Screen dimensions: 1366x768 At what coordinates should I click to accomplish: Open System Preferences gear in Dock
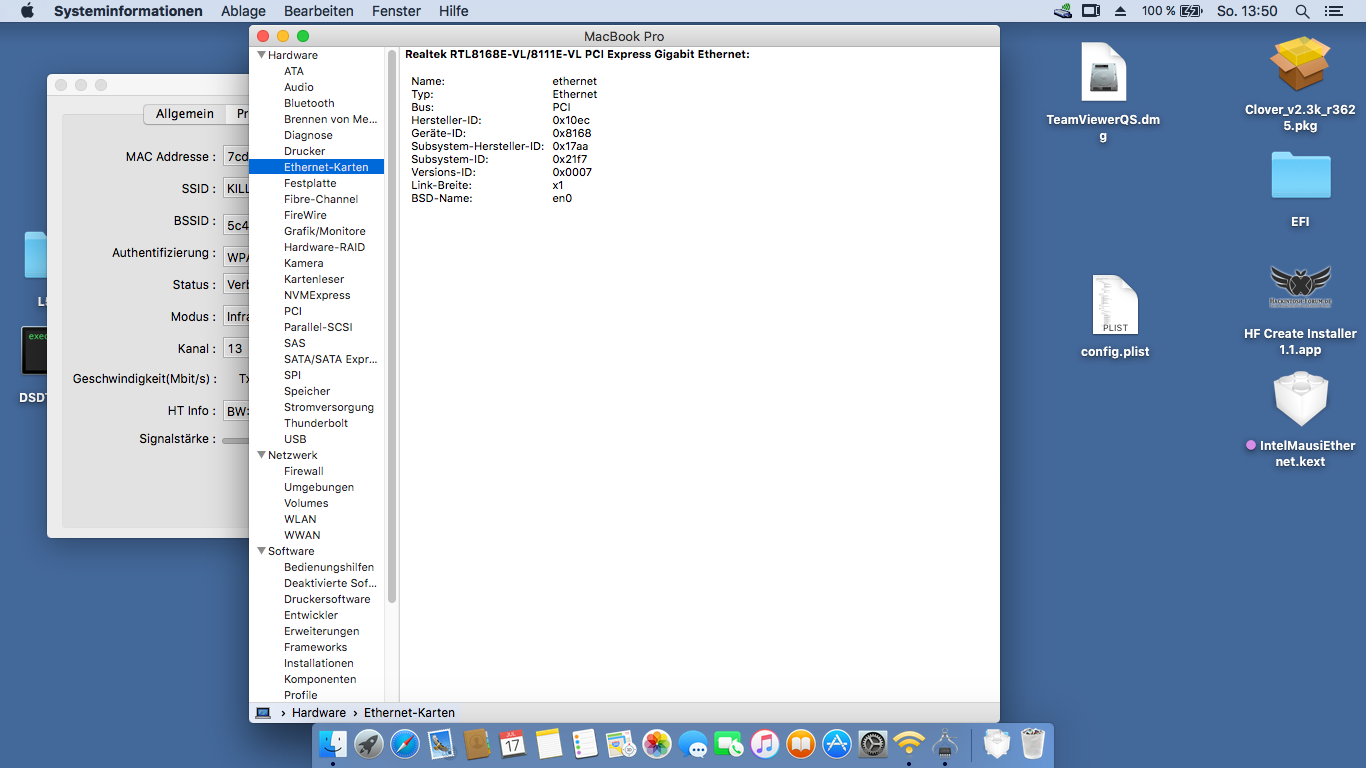[x=873, y=744]
